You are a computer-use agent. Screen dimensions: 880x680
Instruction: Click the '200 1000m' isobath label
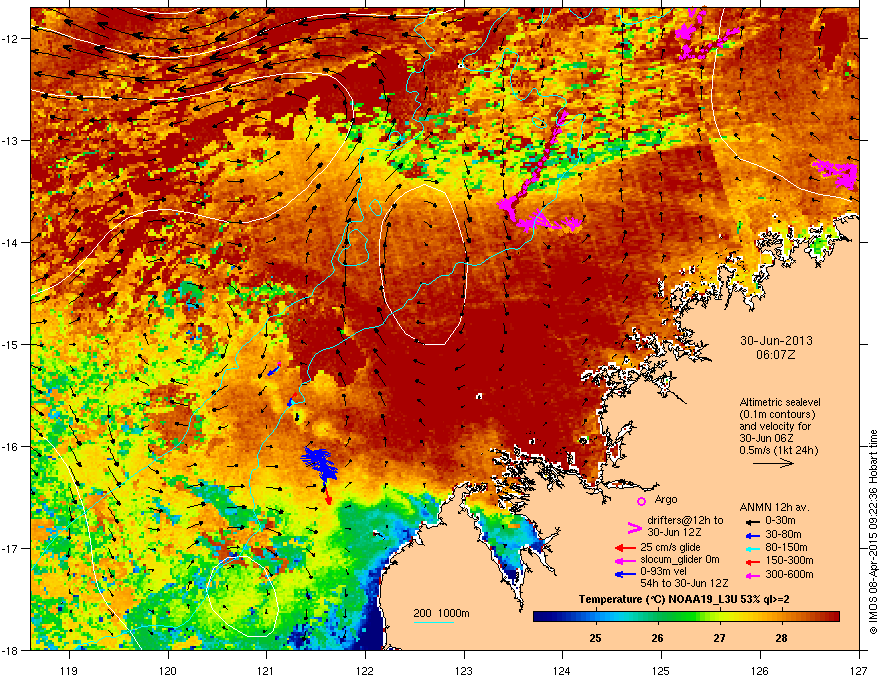[x=442, y=613]
